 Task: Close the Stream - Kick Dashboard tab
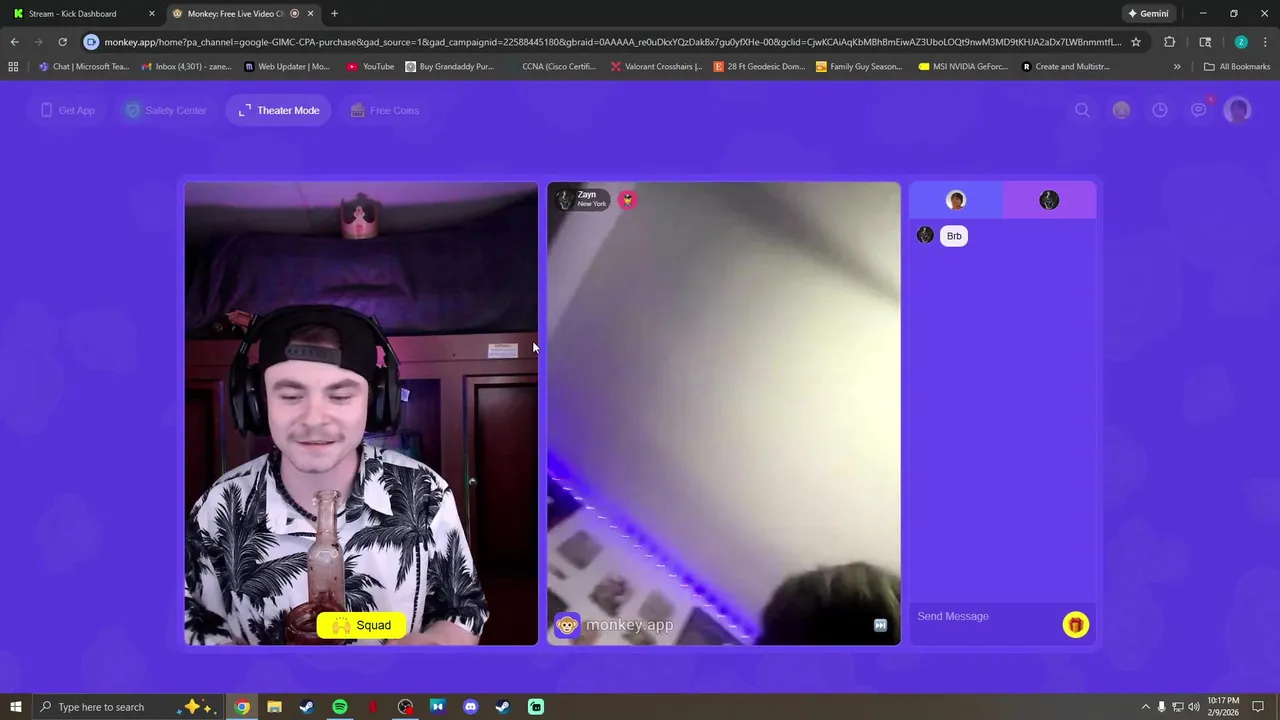tap(152, 14)
